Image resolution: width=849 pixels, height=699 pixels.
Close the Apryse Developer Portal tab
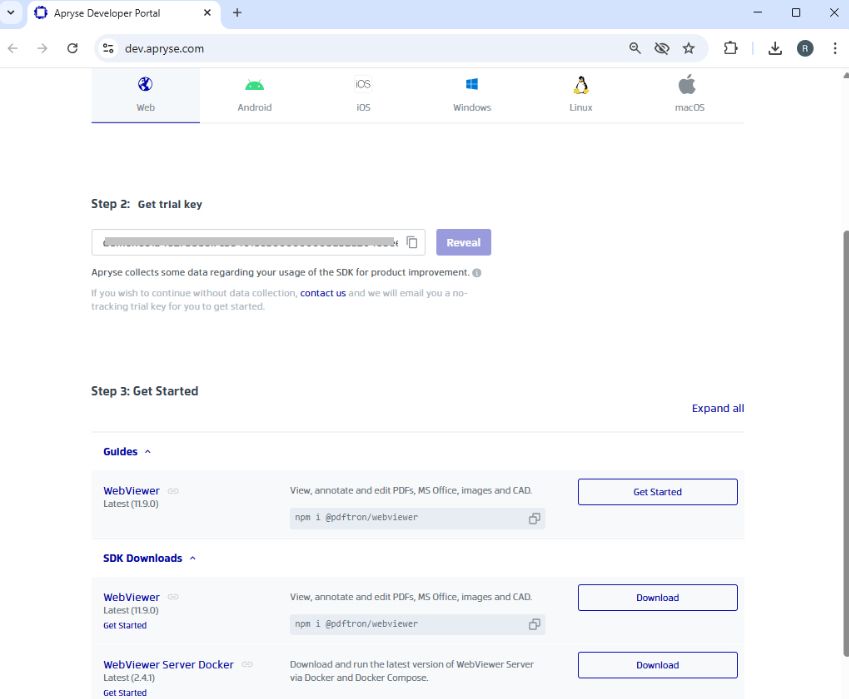(207, 12)
